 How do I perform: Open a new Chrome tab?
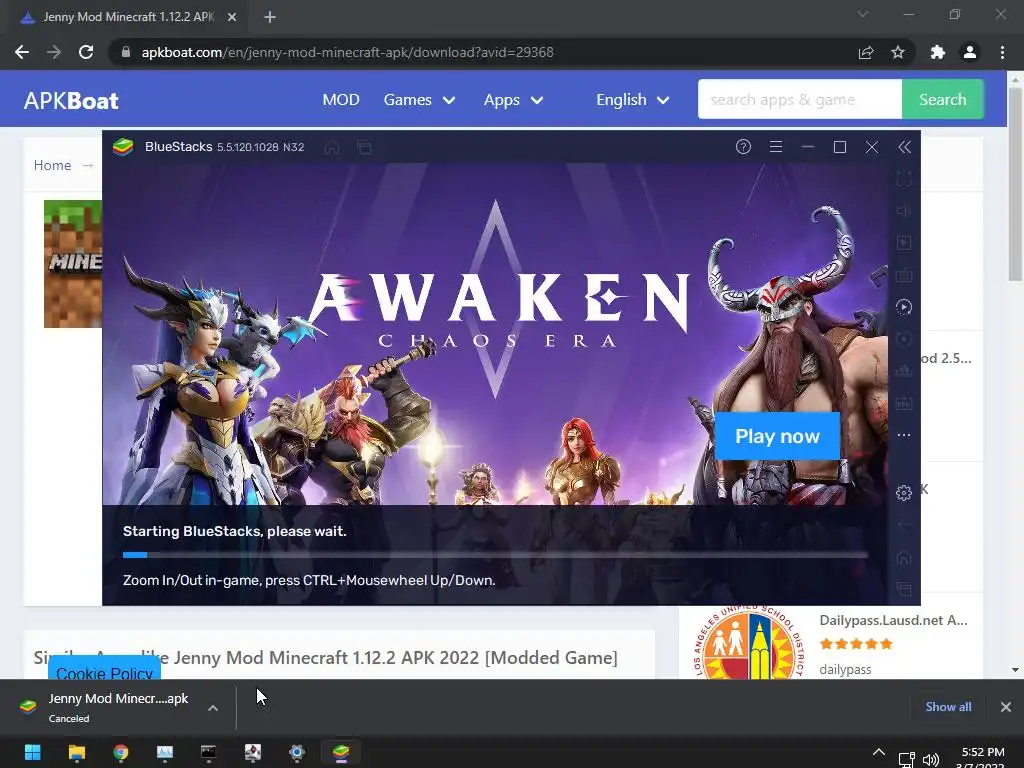tap(270, 18)
